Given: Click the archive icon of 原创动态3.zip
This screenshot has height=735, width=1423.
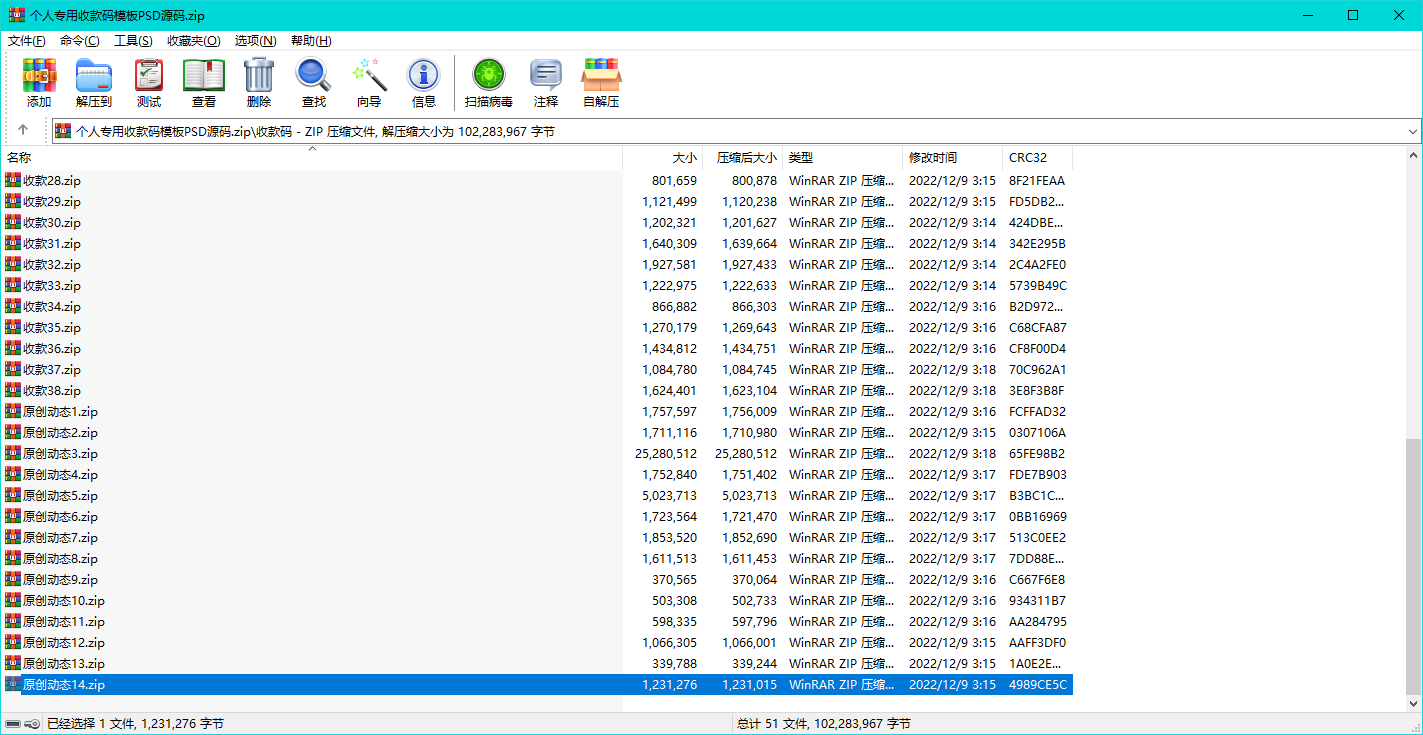Looking at the screenshot, I should point(13,453).
